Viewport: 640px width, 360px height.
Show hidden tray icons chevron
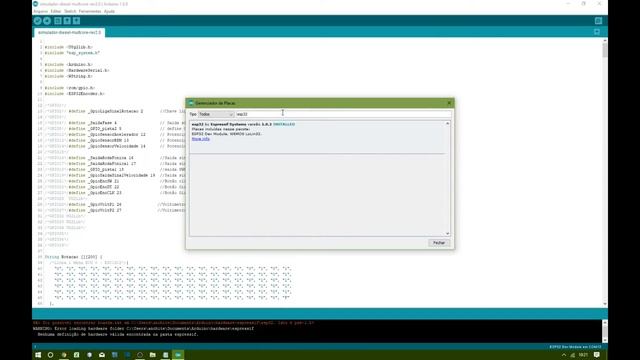point(564,355)
